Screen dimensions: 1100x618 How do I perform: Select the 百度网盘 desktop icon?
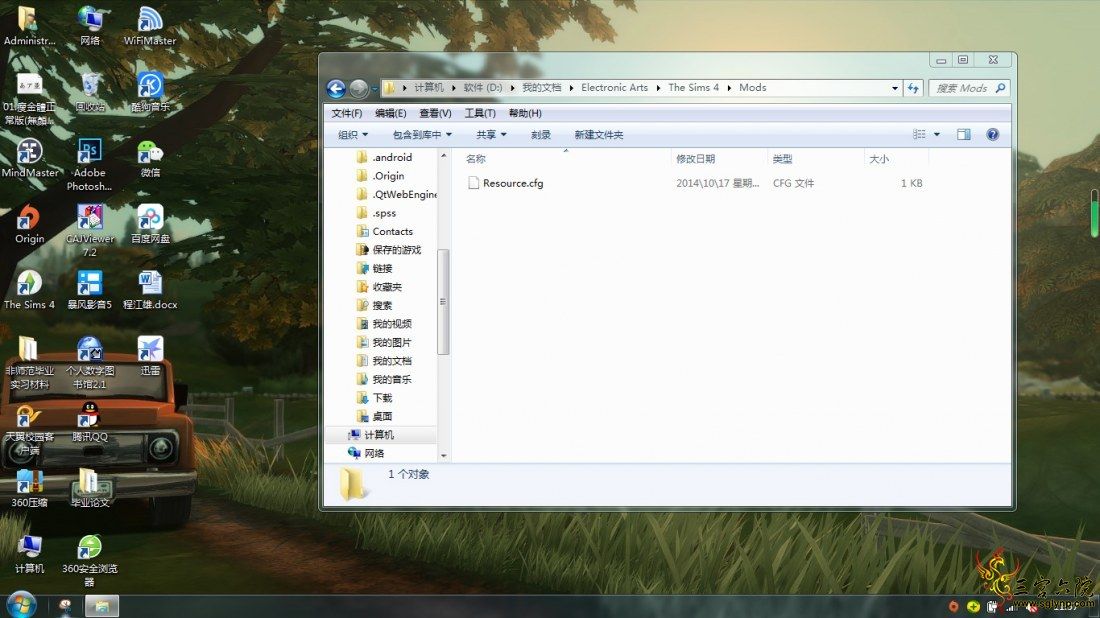tap(150, 224)
